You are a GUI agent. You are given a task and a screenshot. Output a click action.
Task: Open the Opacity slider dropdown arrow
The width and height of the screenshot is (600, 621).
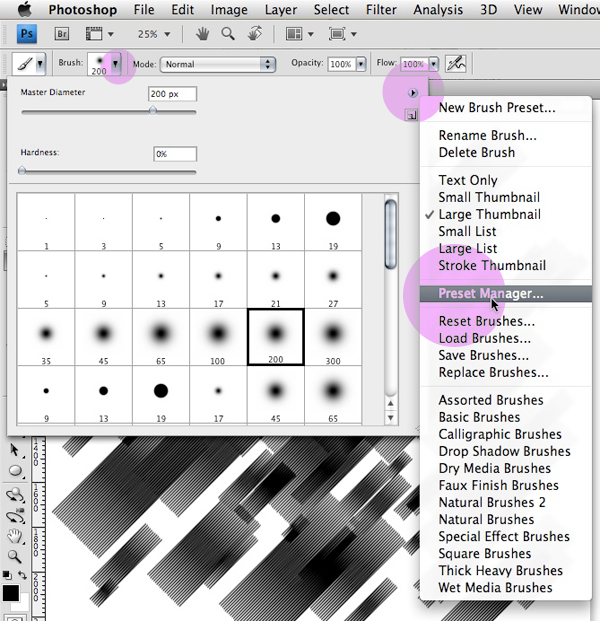[x=361, y=64]
